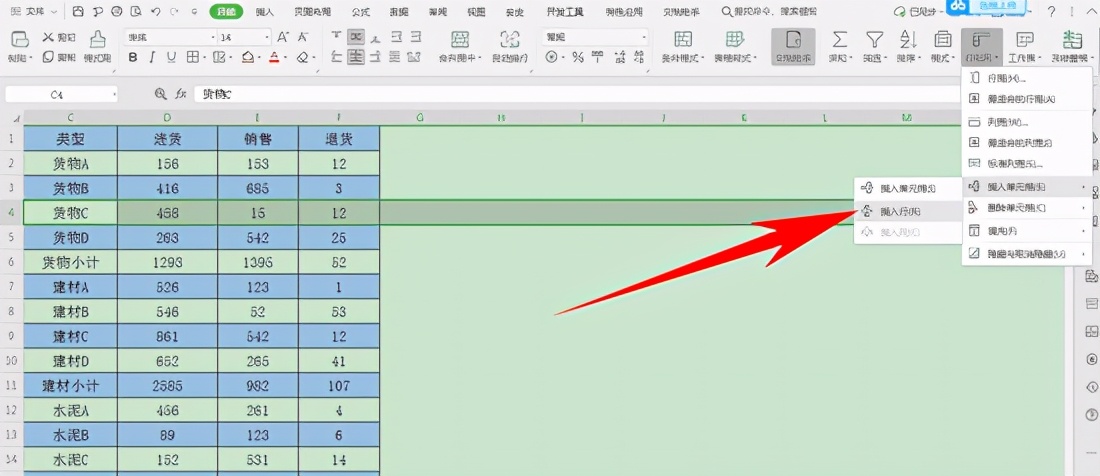Click the Table Style icon
1100x476 pixels.
pyautogui.click(x=735, y=39)
